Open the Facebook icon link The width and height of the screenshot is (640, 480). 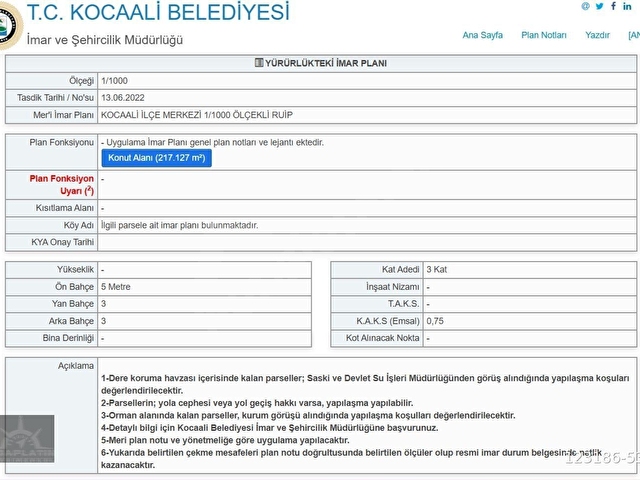[x=613, y=6]
